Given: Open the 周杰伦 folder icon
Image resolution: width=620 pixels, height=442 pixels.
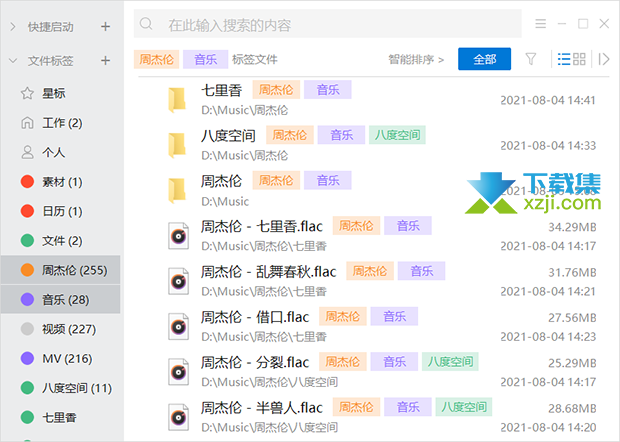Looking at the screenshot, I should pos(177,191).
